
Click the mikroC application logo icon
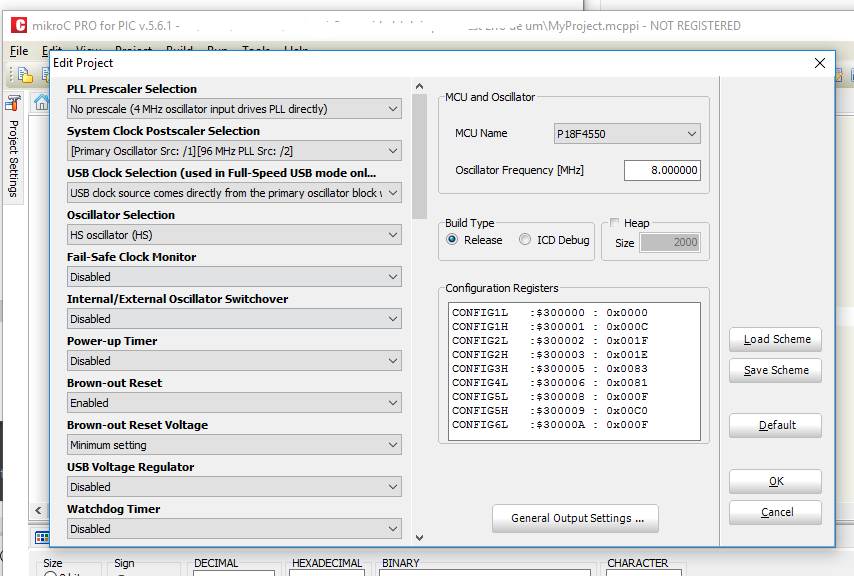pos(19,25)
